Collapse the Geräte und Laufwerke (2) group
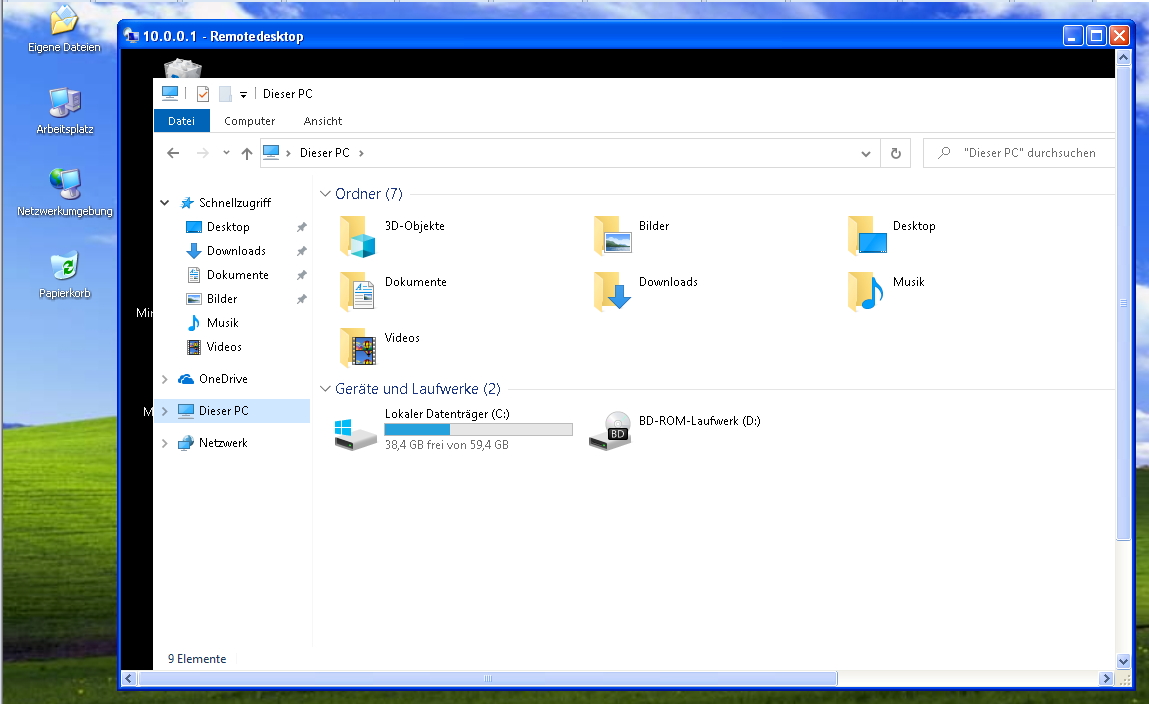1149x704 pixels. click(x=325, y=389)
